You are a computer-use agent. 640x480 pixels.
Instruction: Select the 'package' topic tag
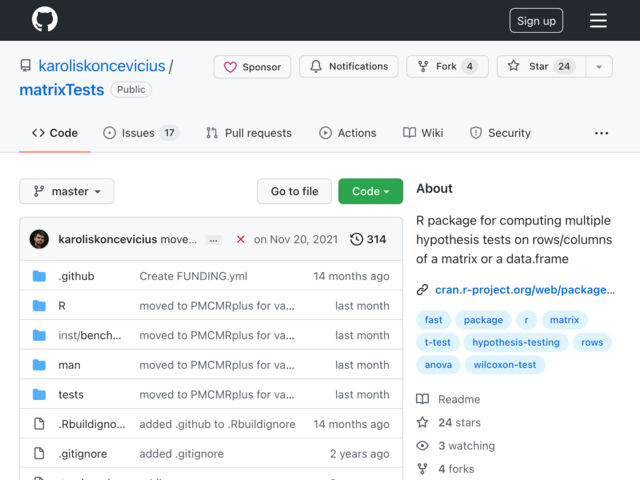point(483,320)
